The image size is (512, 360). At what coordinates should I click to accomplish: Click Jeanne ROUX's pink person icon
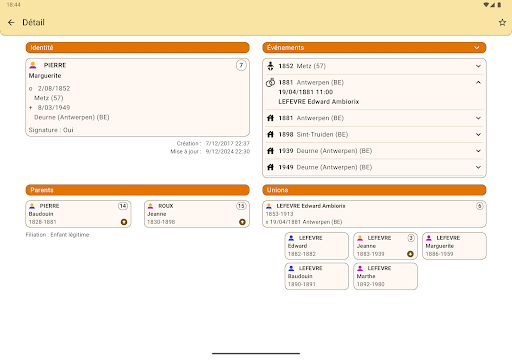pyautogui.click(x=150, y=206)
